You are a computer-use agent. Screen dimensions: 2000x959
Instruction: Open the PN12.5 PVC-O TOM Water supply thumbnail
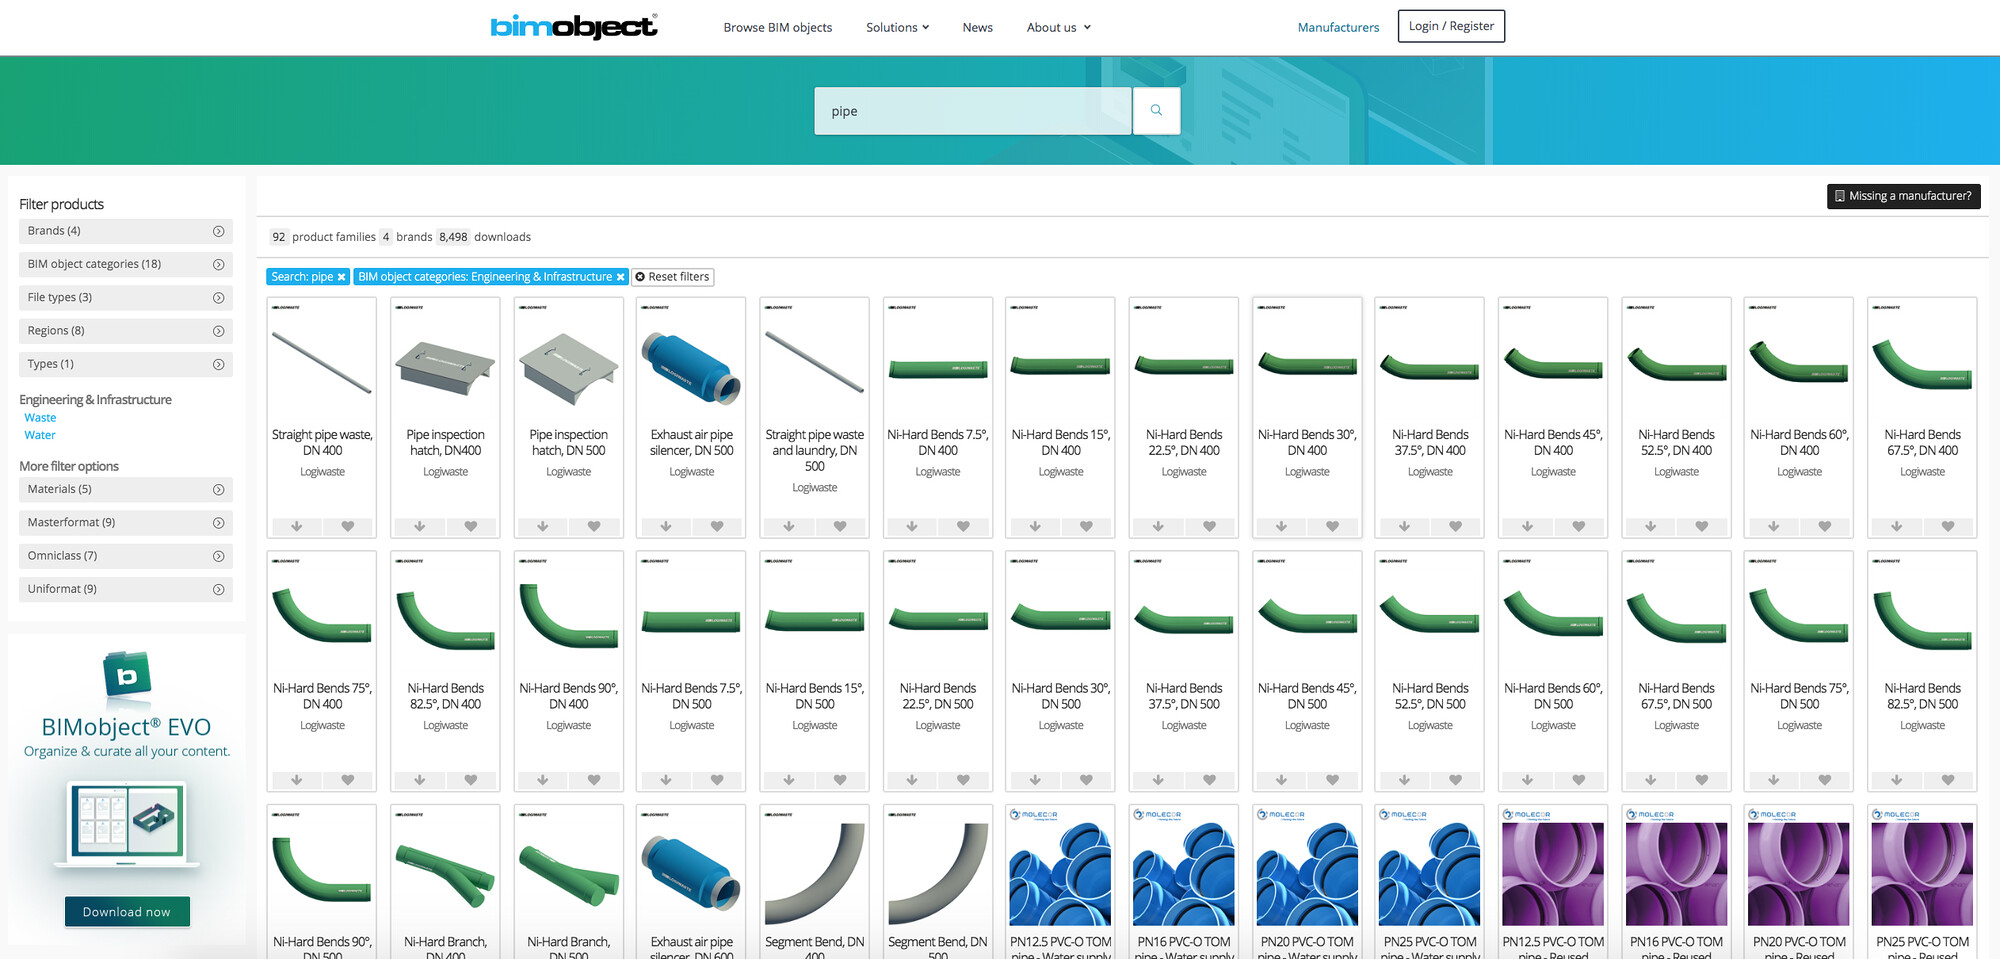[1060, 873]
